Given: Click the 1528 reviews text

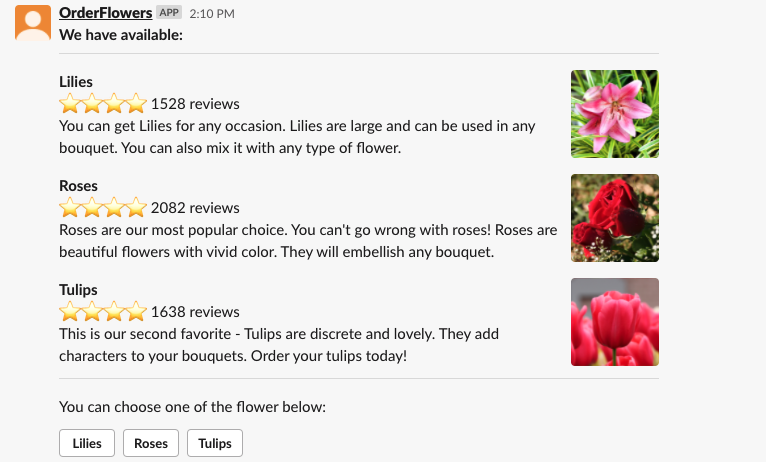Looking at the screenshot, I should click(x=195, y=104).
